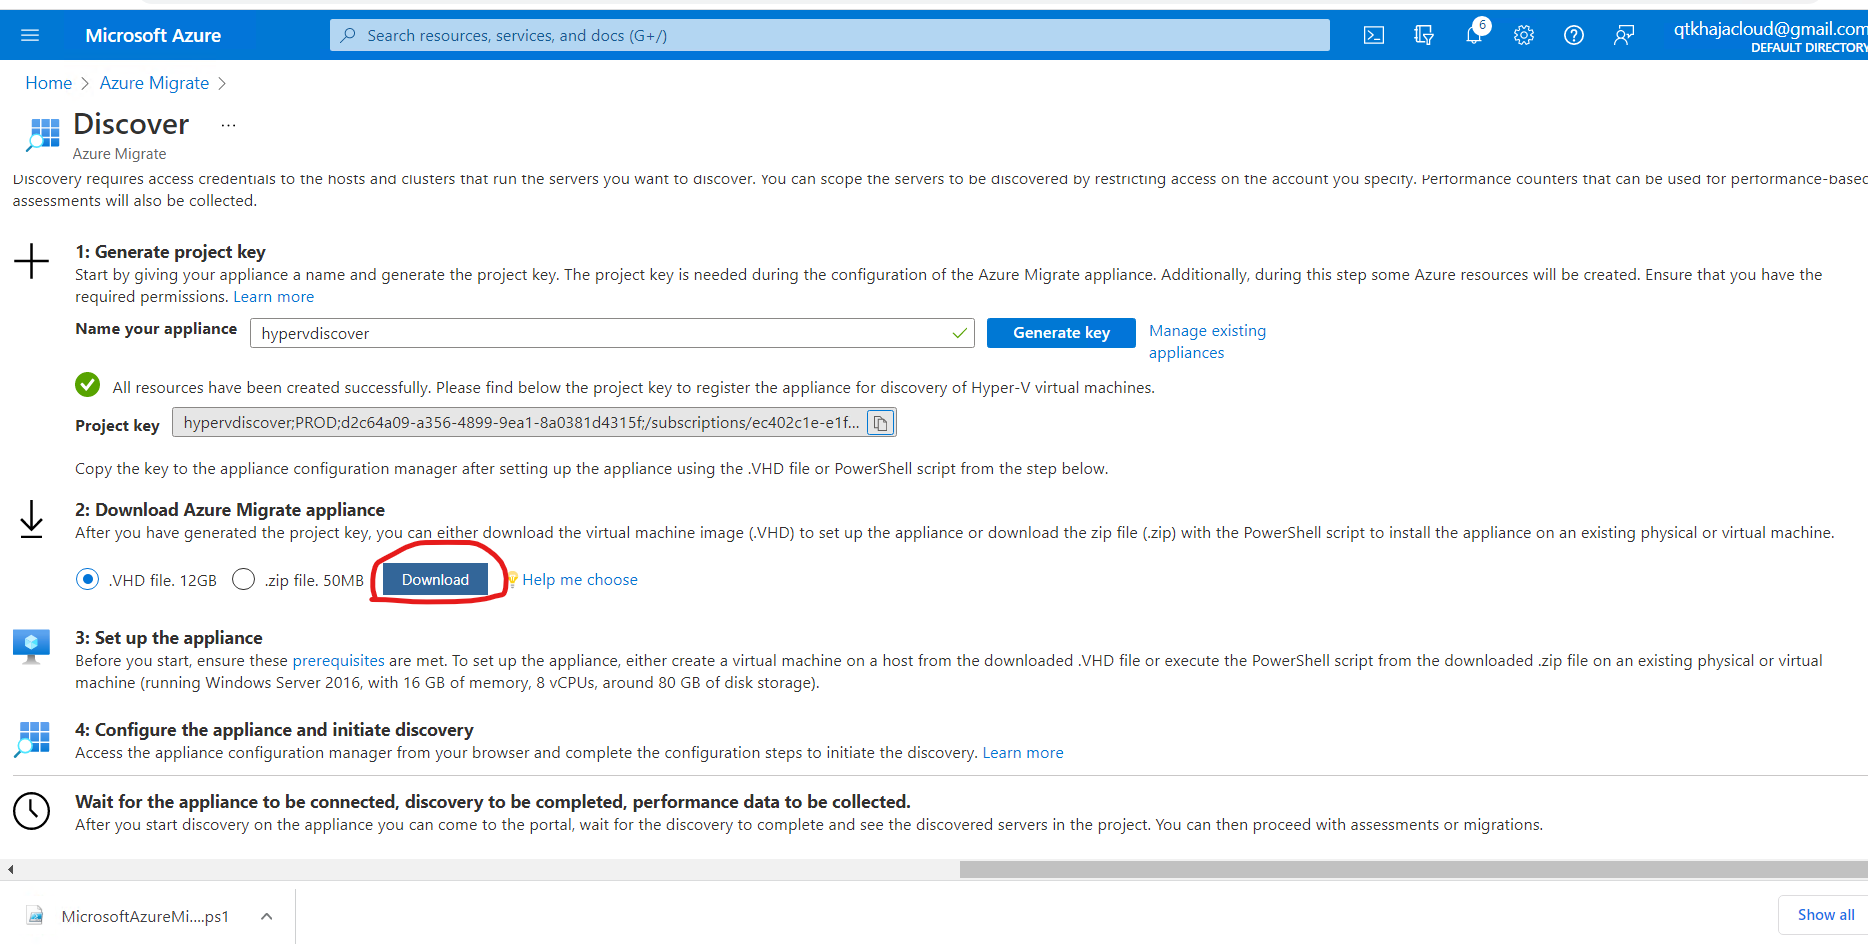Copy the project key to clipboard

coord(880,423)
